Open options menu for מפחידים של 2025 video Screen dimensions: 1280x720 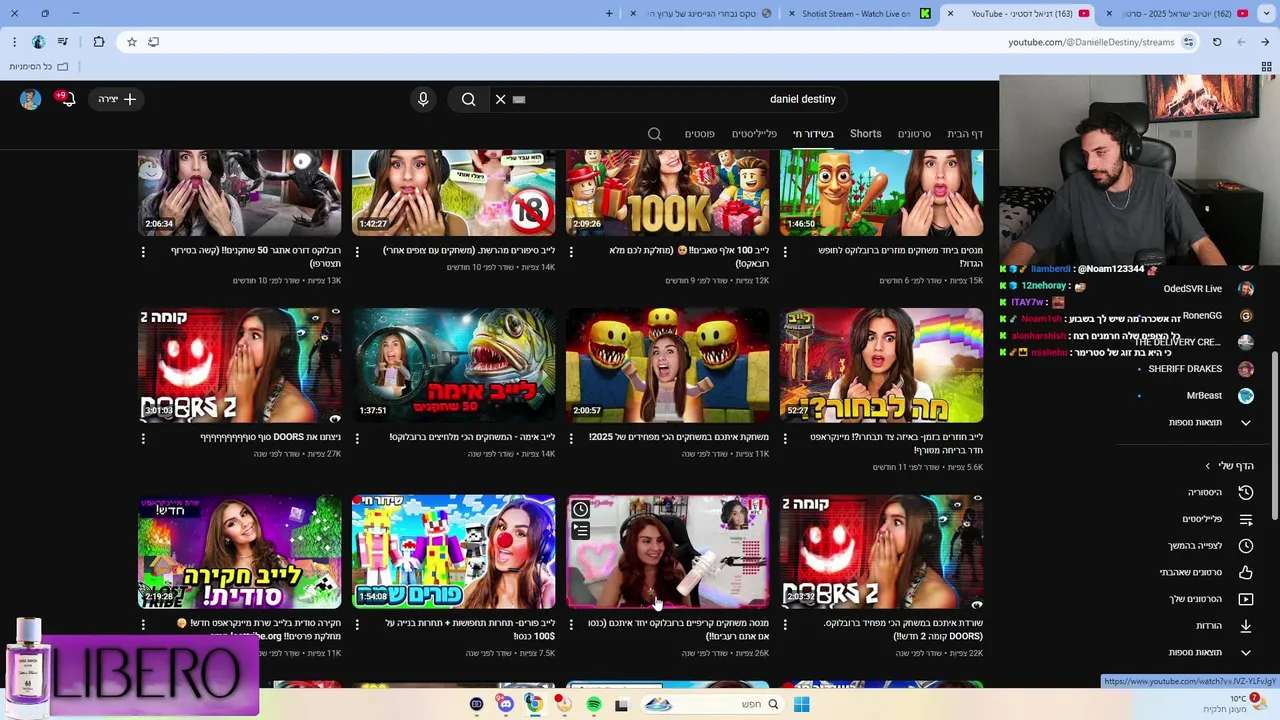(571, 438)
